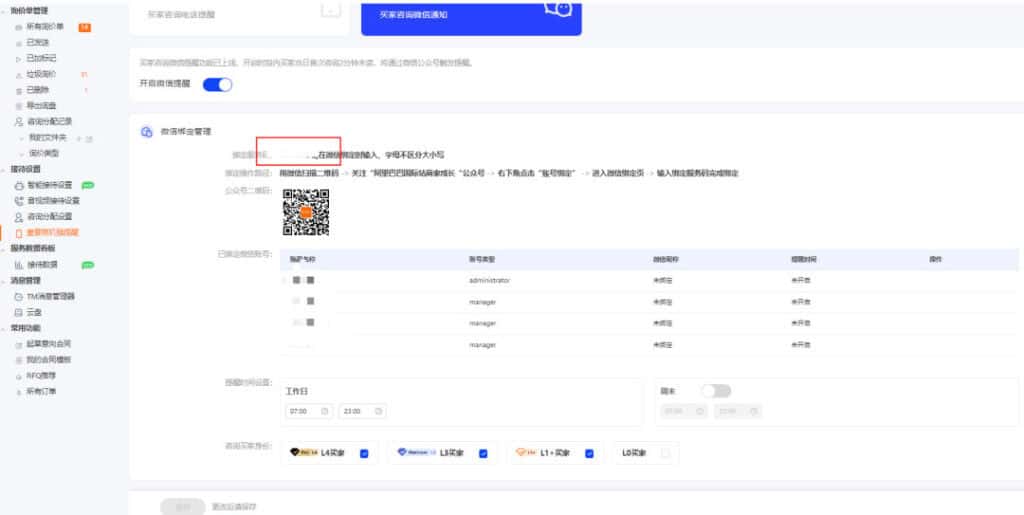1024x515 pixels.
Task: Collapse the 询价单管理 sidebar group
Action: (x=4, y=10)
